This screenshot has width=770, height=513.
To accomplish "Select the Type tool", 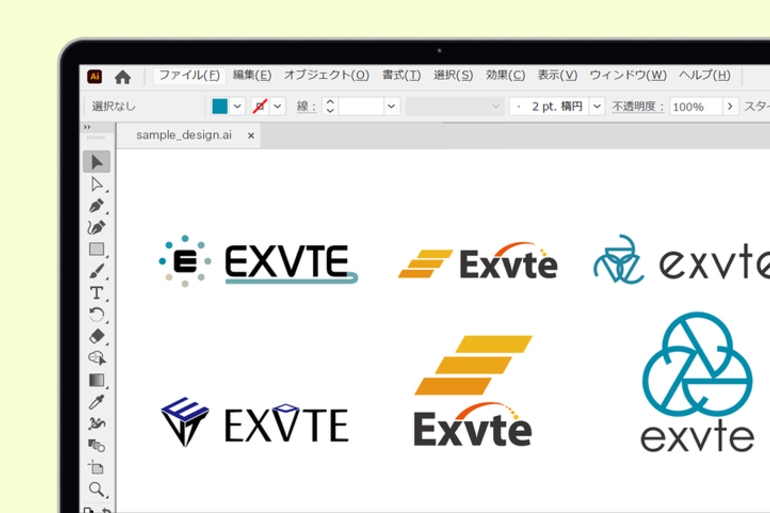I will (97, 293).
